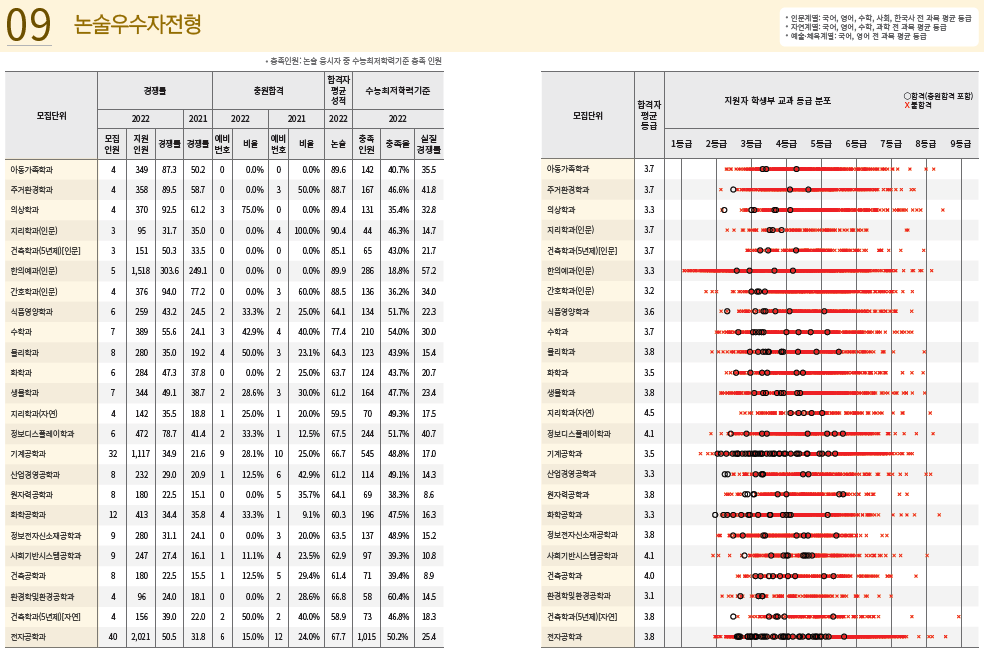The width and height of the screenshot is (984, 651).
Task: Click 한의예과(인문) dot distribution chart row
Action: tap(808, 271)
